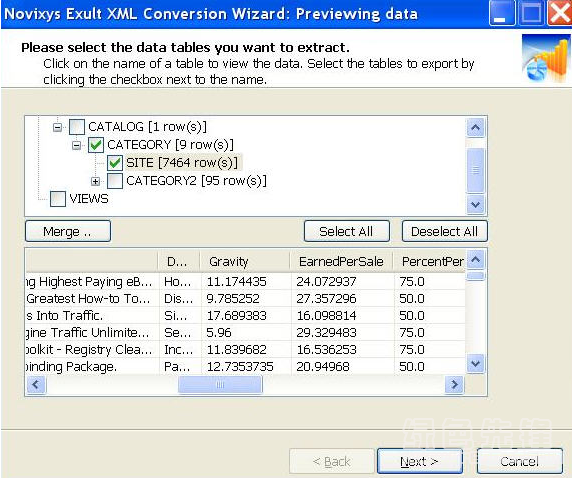This screenshot has width=572, height=478.
Task: Select CATEGORY2 [95 row(s)] table name
Action: [x=196, y=181]
